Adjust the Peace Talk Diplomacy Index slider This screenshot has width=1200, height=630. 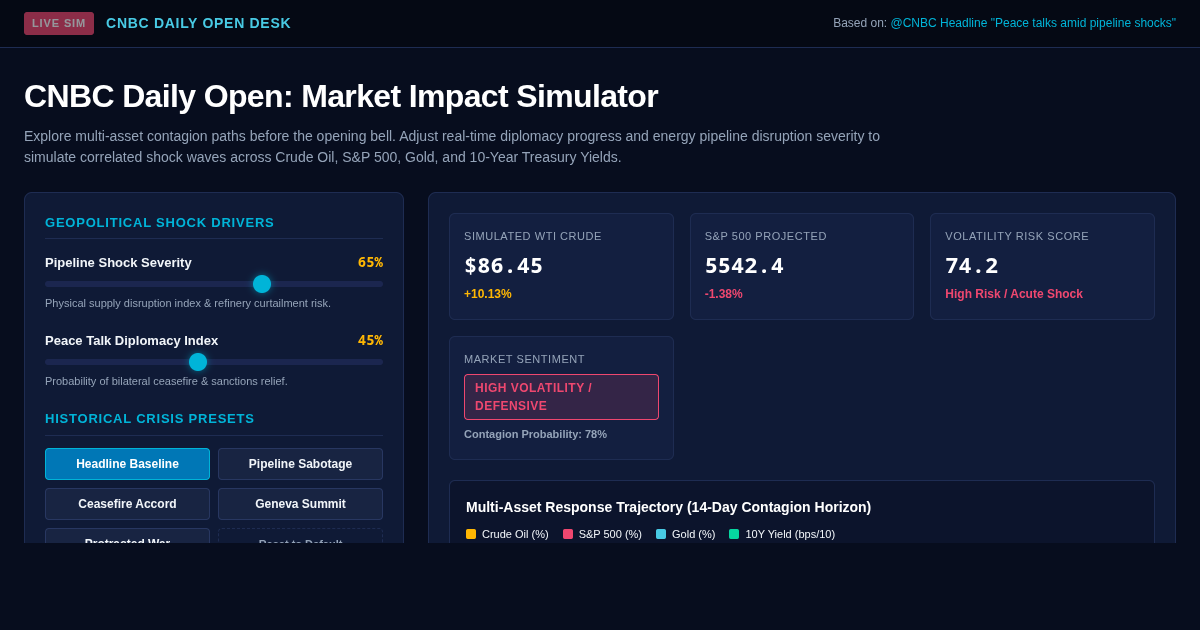214,362
